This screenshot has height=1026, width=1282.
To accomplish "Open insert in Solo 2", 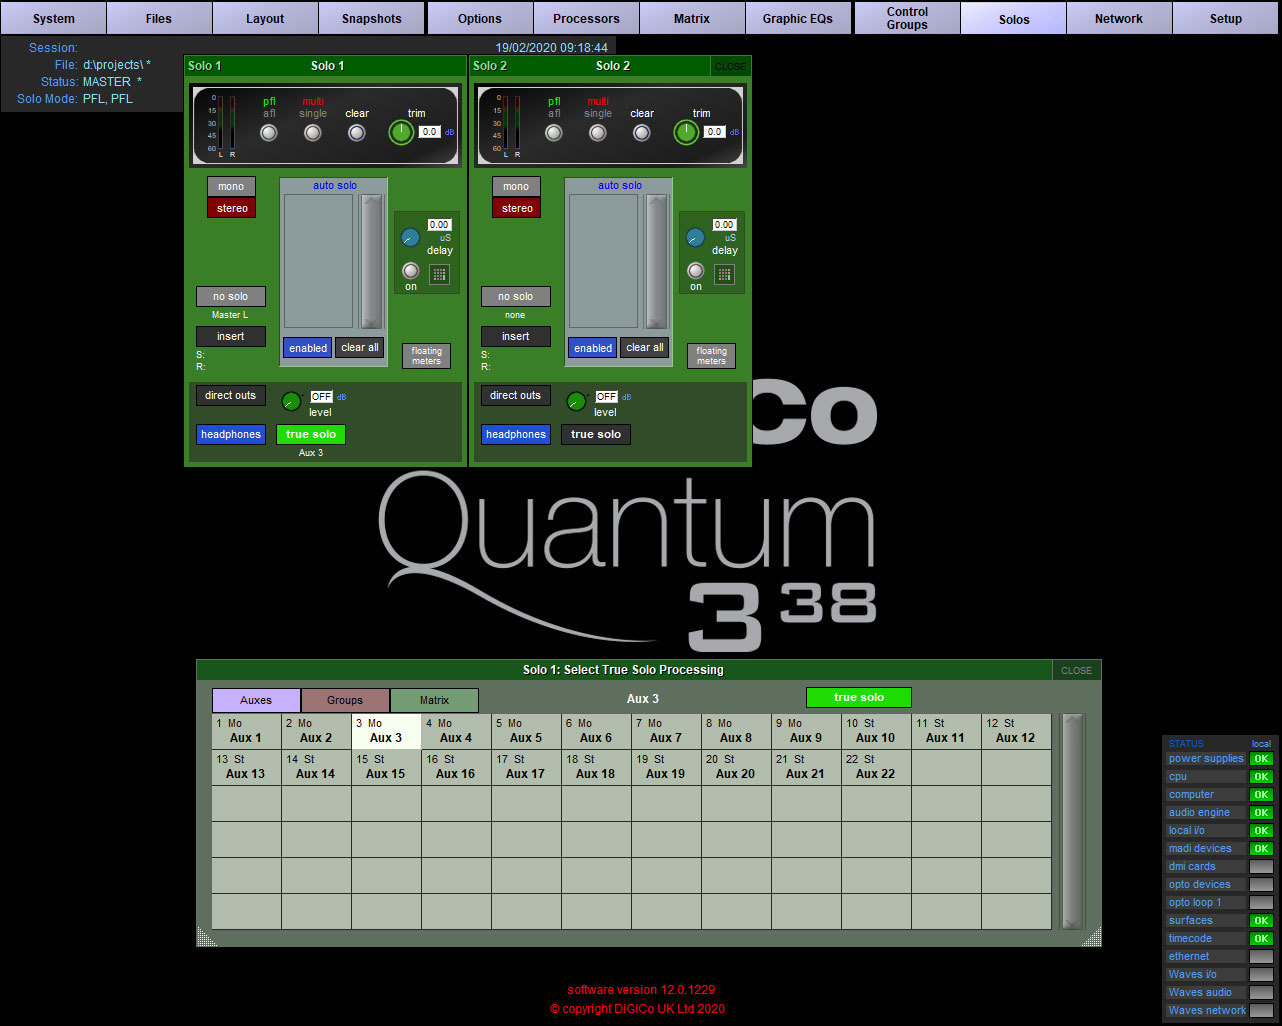I will pyautogui.click(x=516, y=337).
